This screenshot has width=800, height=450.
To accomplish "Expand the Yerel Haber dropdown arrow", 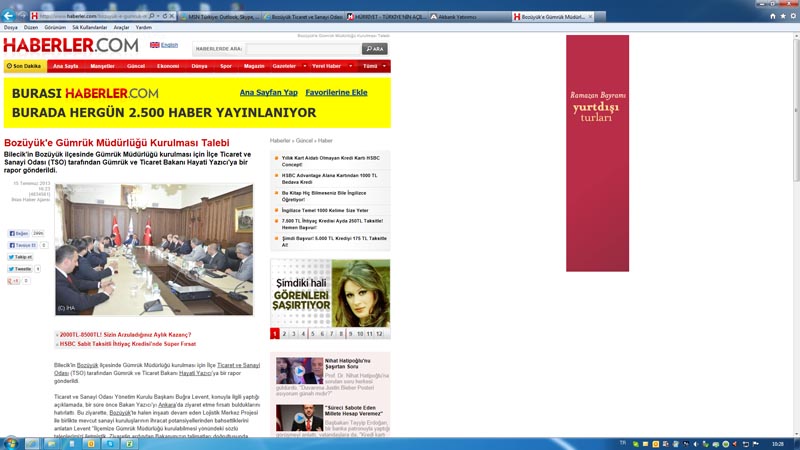I will [x=351, y=66].
